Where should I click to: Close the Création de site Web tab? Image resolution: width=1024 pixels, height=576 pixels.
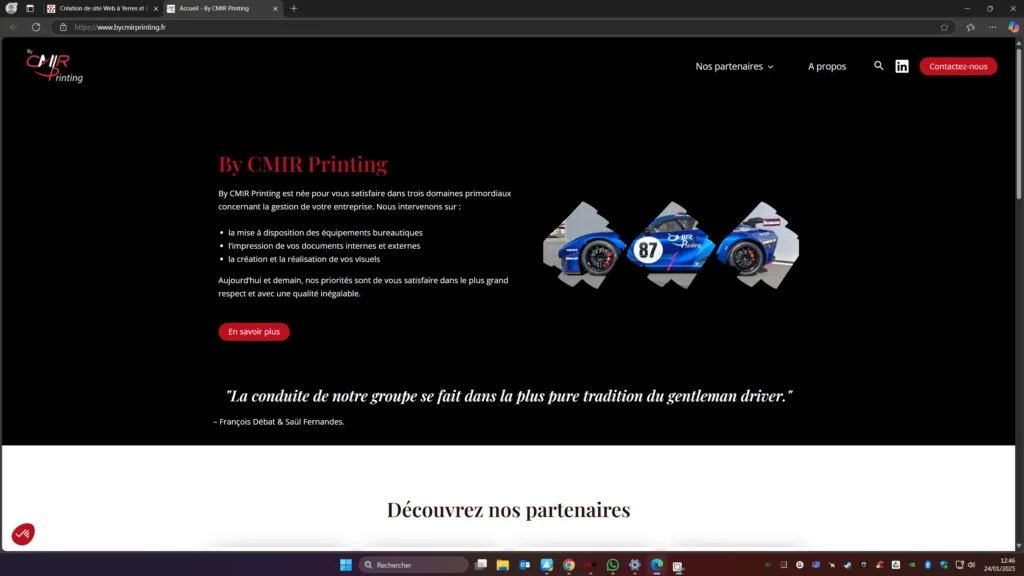point(155,8)
